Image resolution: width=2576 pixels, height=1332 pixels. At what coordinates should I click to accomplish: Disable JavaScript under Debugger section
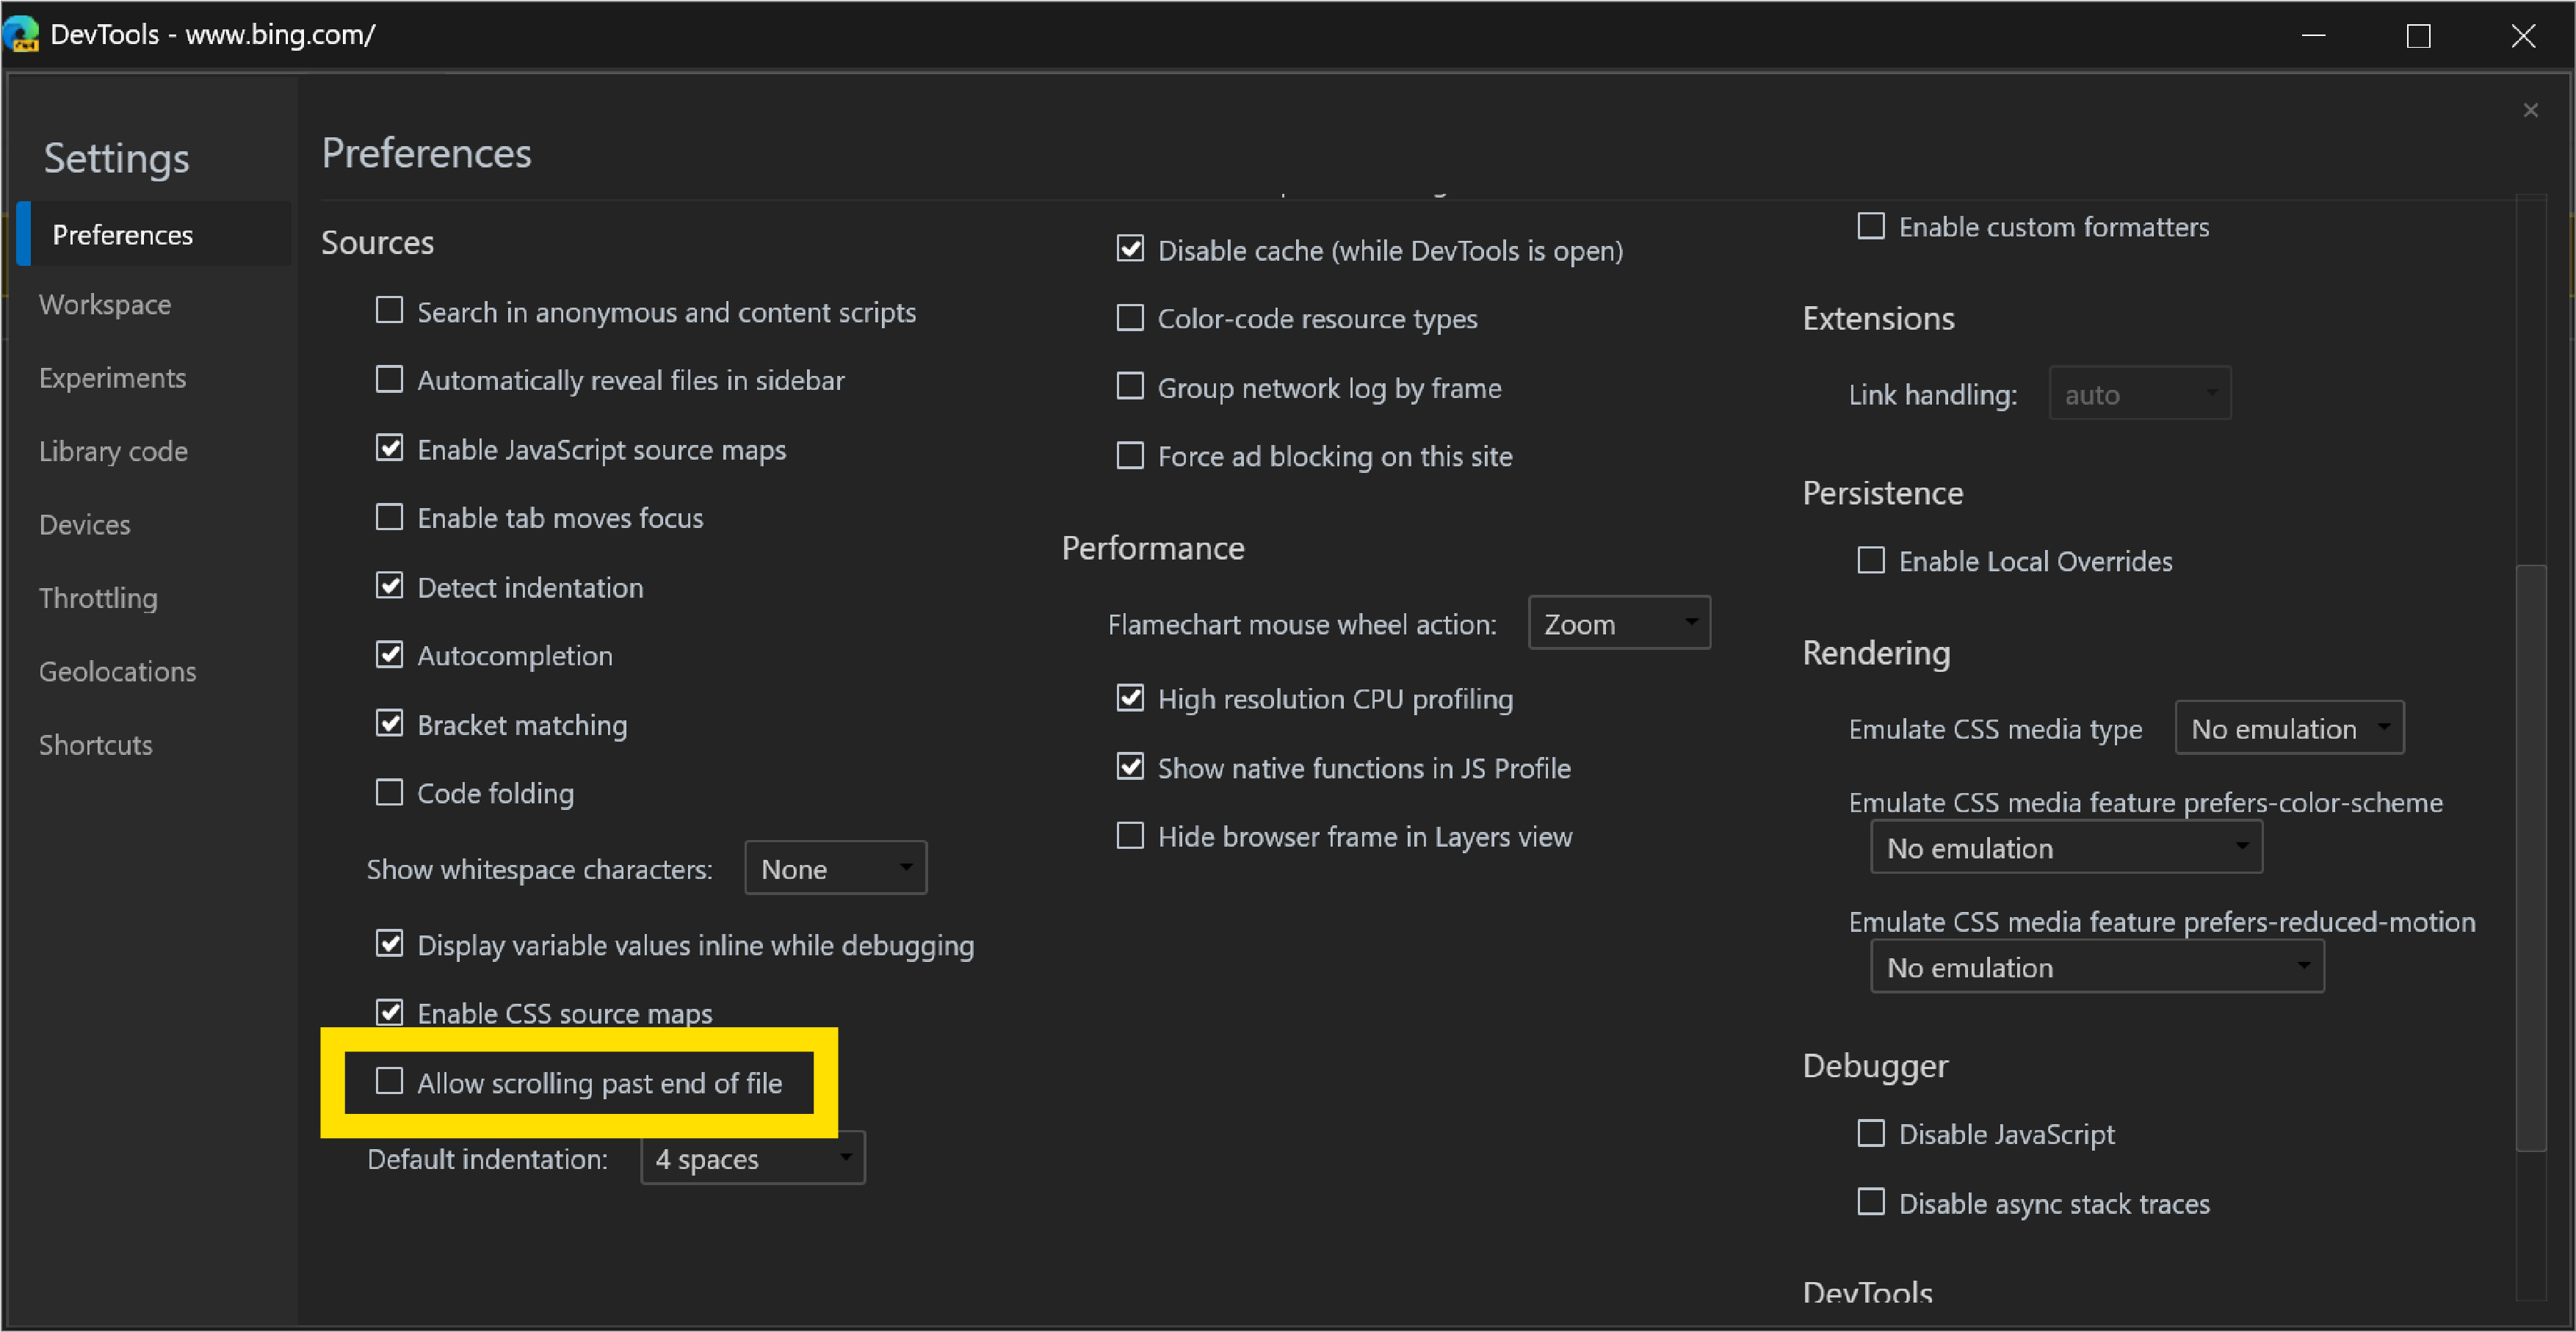[1870, 1133]
